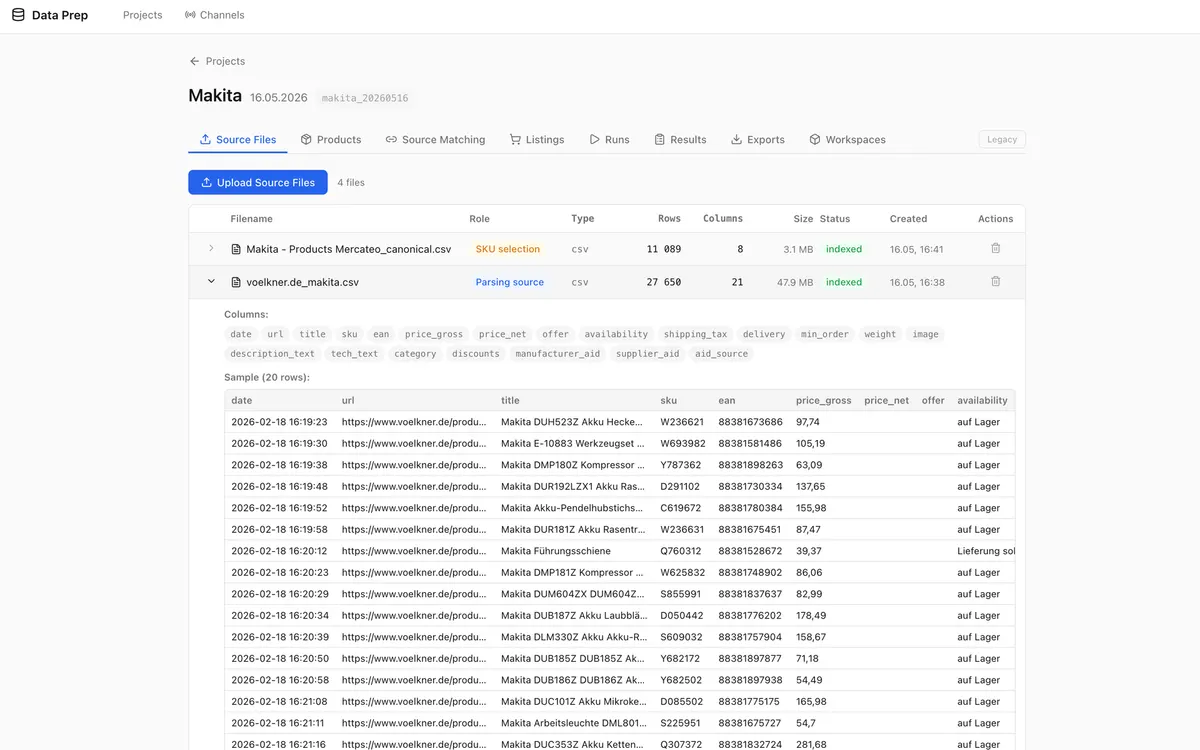Click cart icon on Listings tab
1200x750 pixels.
coord(515,140)
